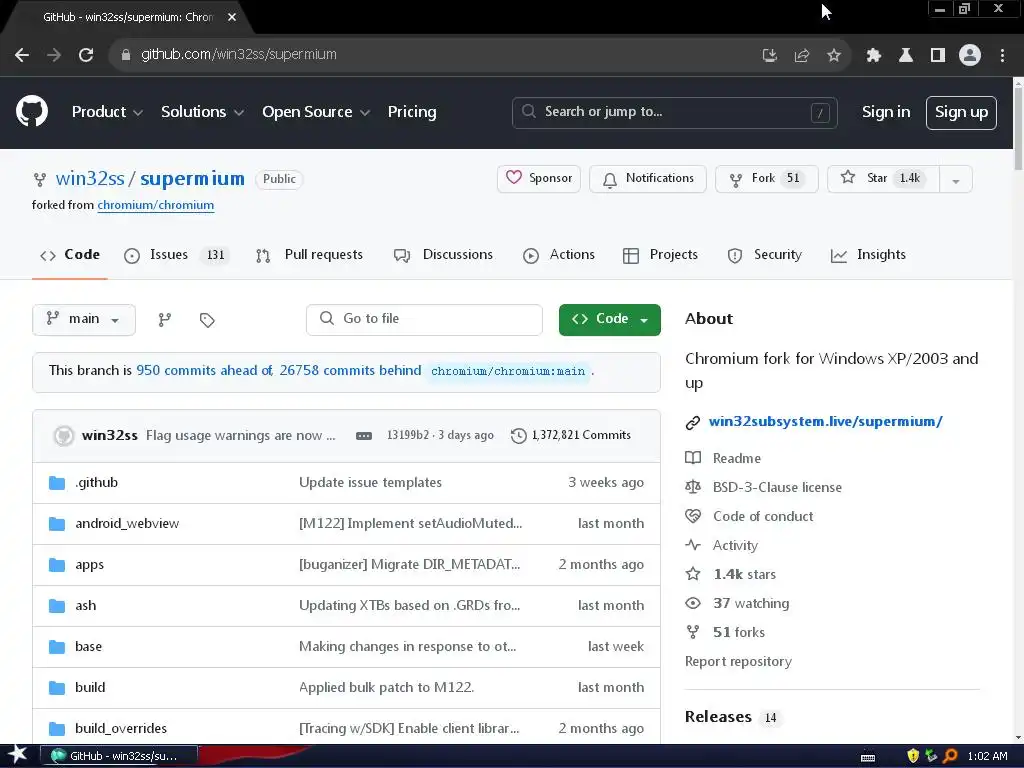Bookmark this page with the star icon
The height and width of the screenshot is (768, 1024).
click(x=833, y=55)
